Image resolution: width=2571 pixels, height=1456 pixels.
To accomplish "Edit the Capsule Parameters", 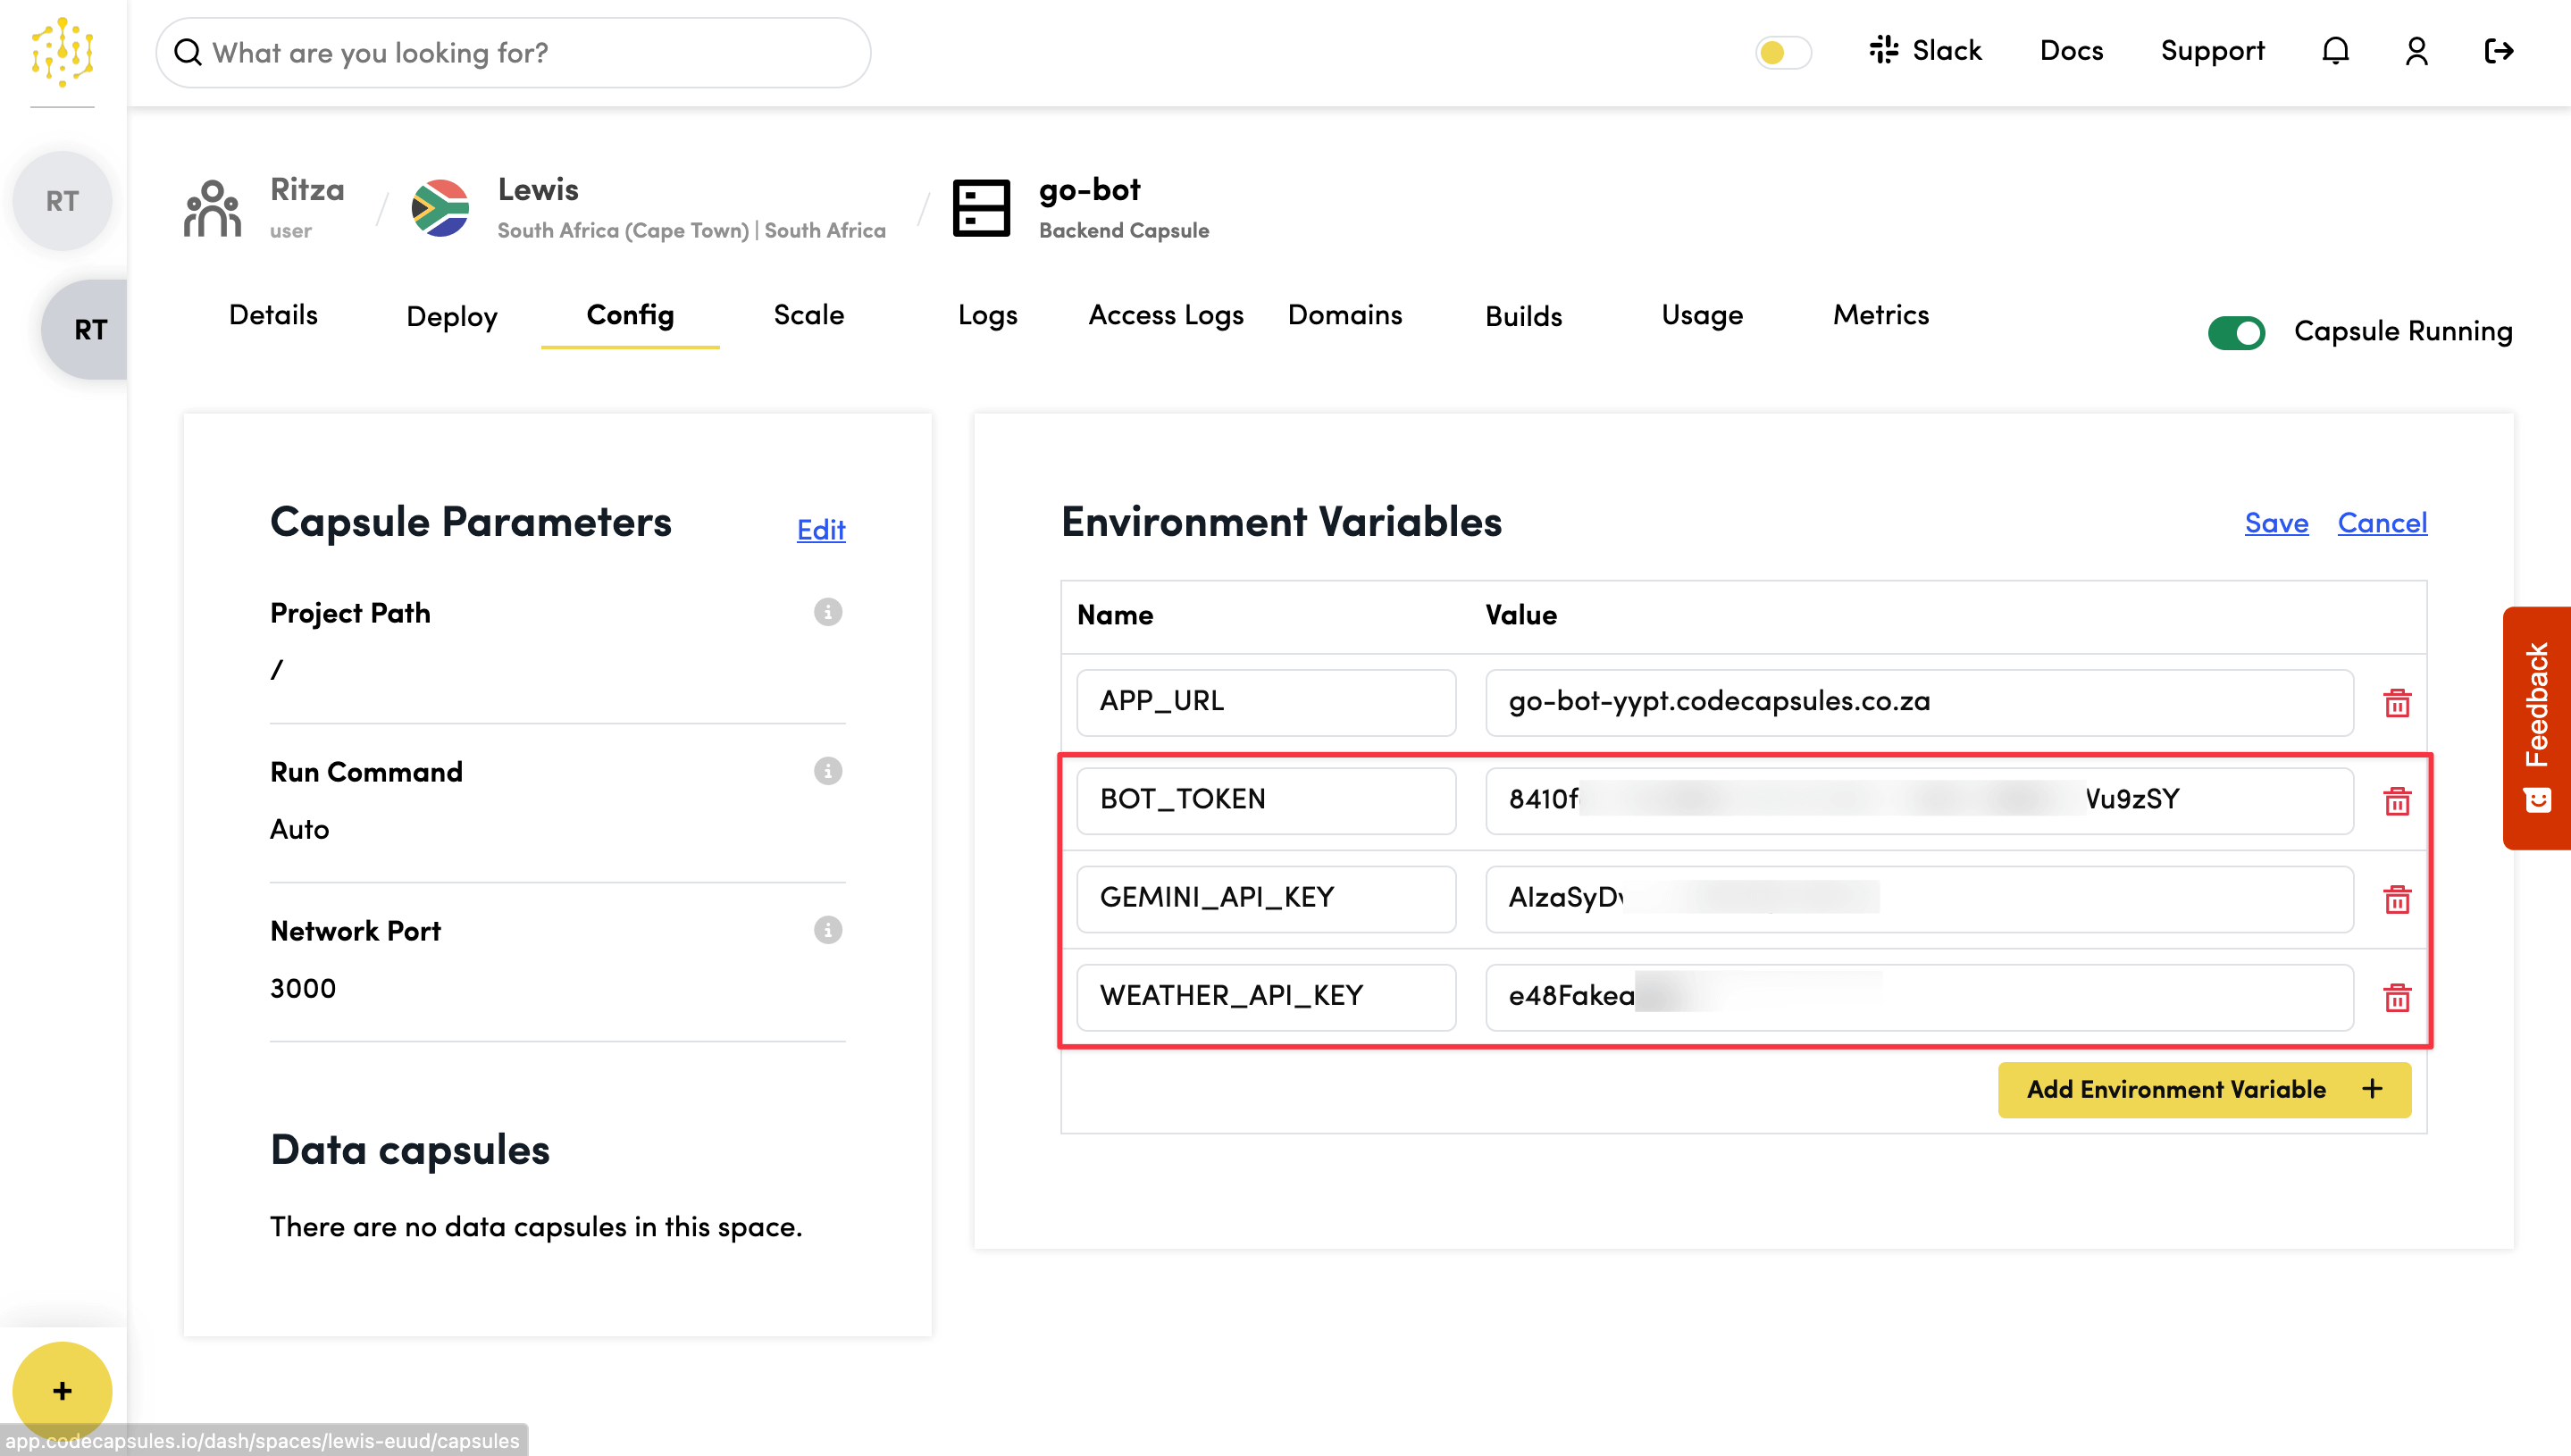I will point(820,530).
